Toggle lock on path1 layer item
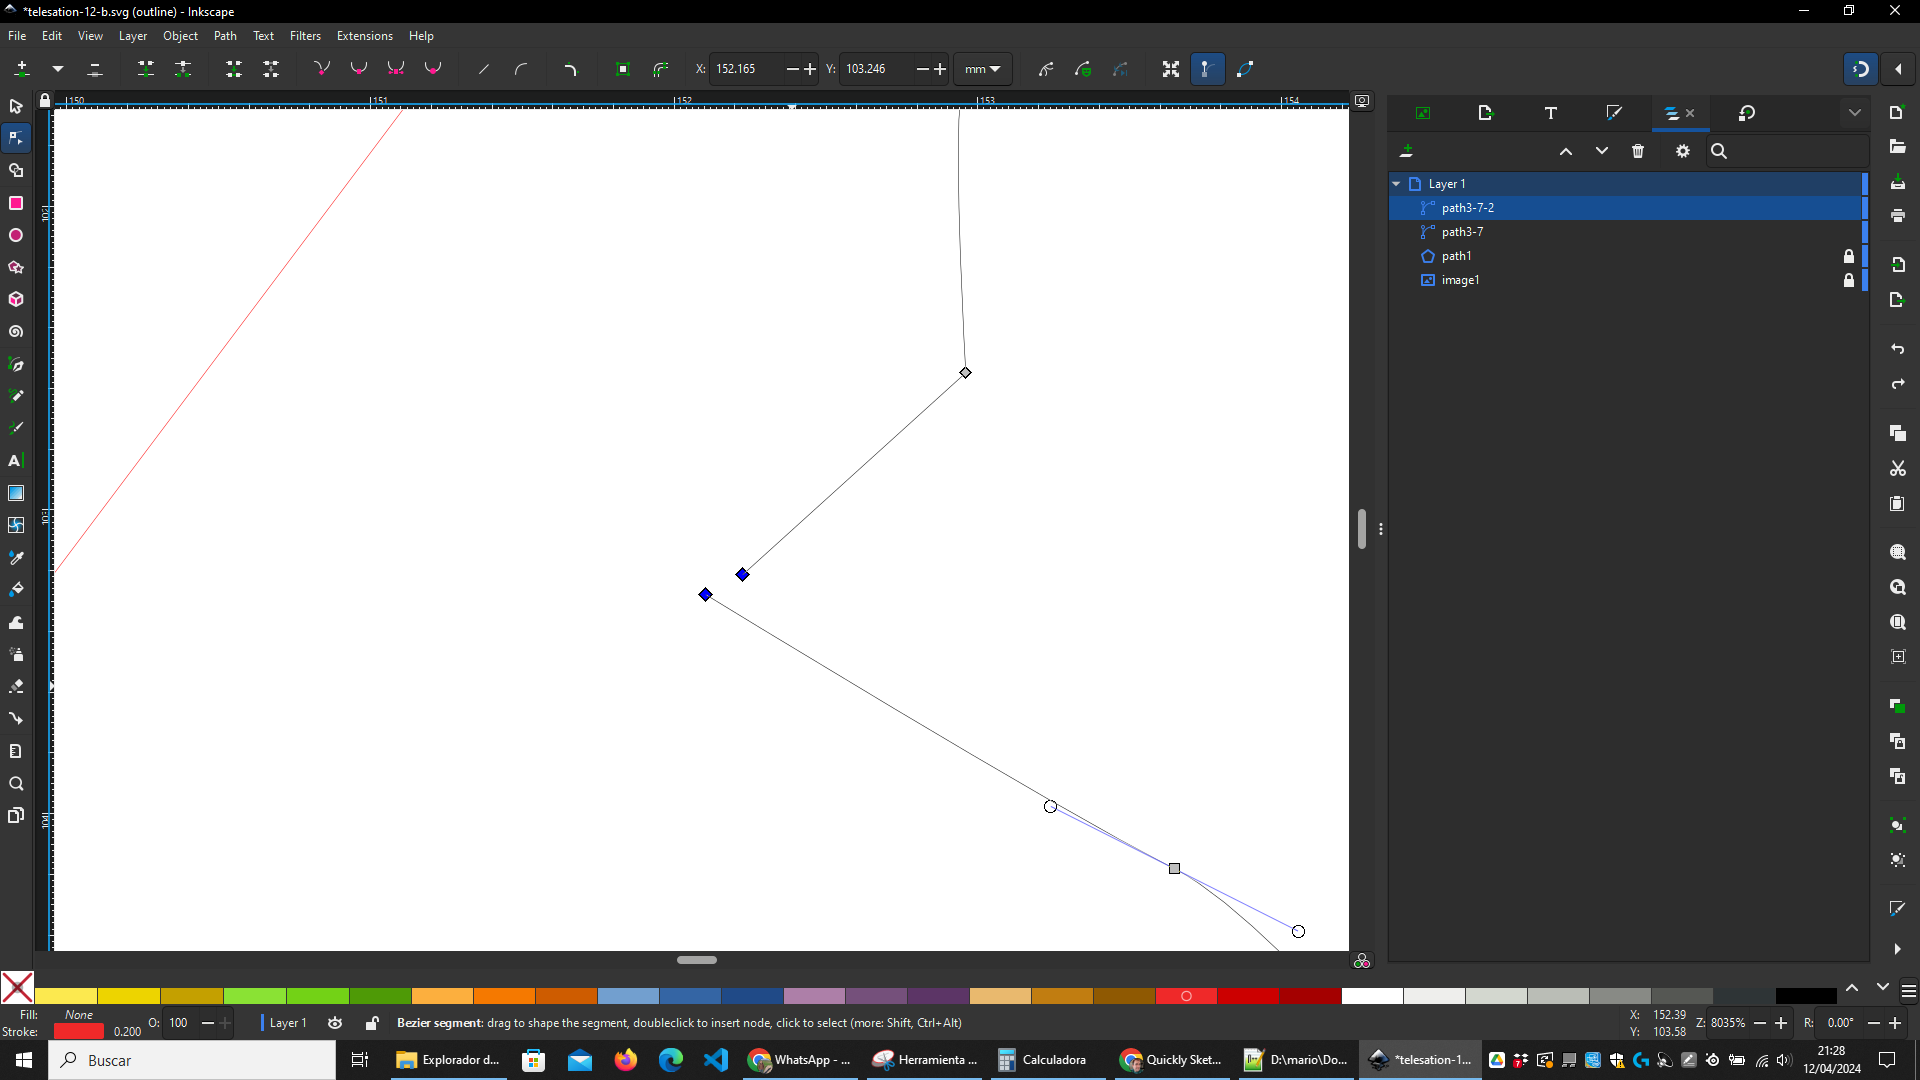 [1849, 256]
